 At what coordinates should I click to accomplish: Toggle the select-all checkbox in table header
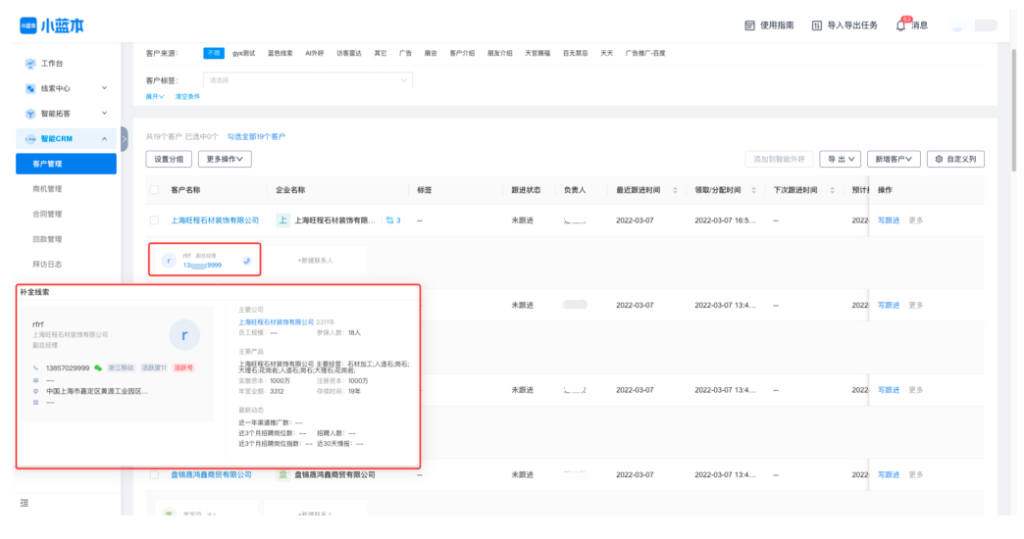(154, 190)
